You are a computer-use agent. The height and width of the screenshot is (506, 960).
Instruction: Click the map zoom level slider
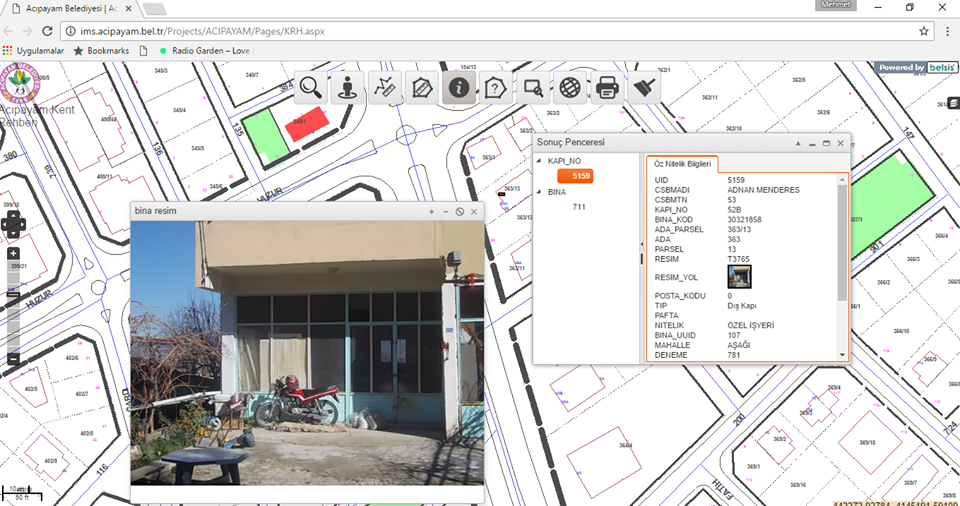13,295
